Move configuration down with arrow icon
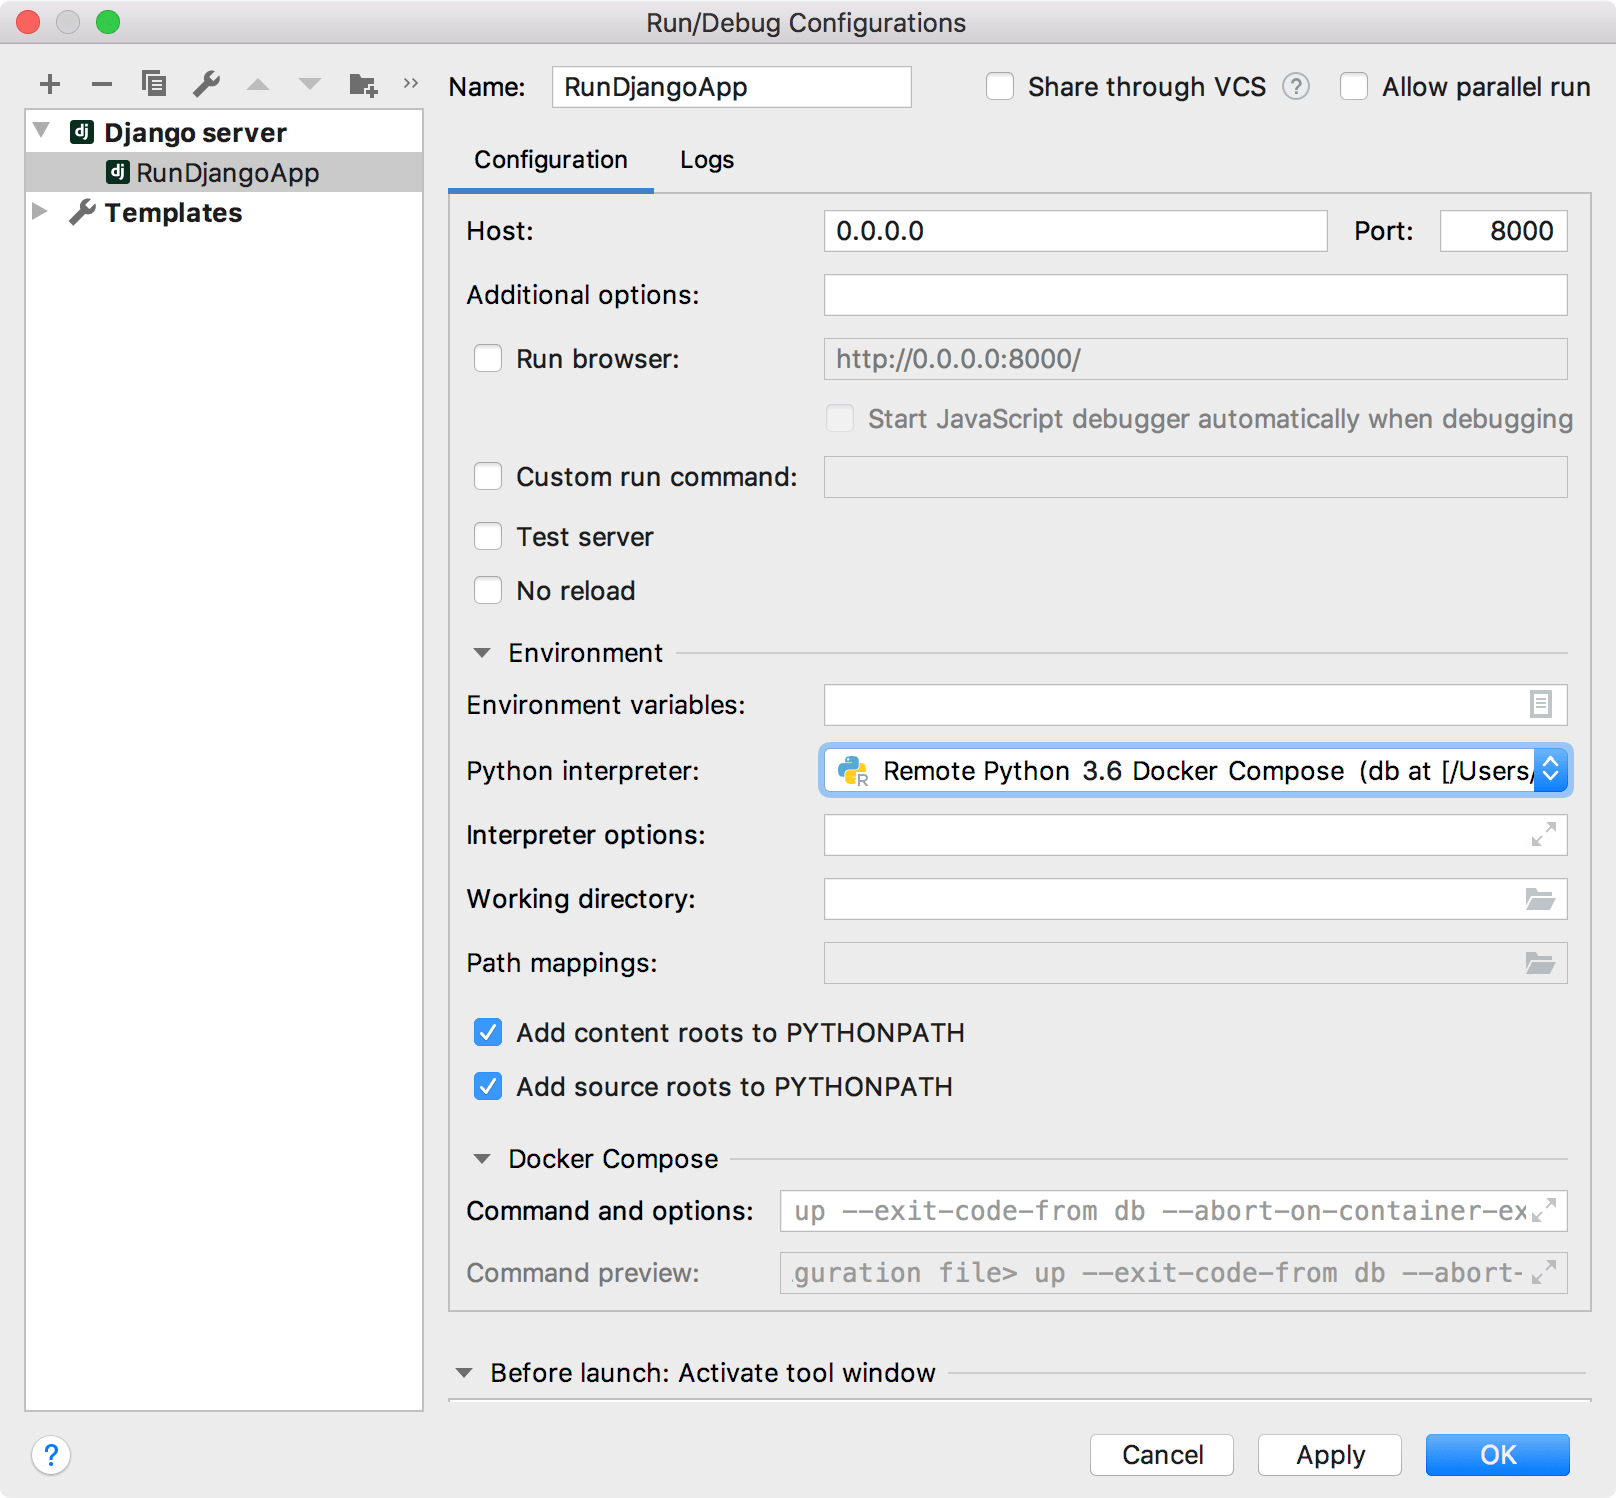Viewport: 1616px width, 1498px height. tap(310, 84)
